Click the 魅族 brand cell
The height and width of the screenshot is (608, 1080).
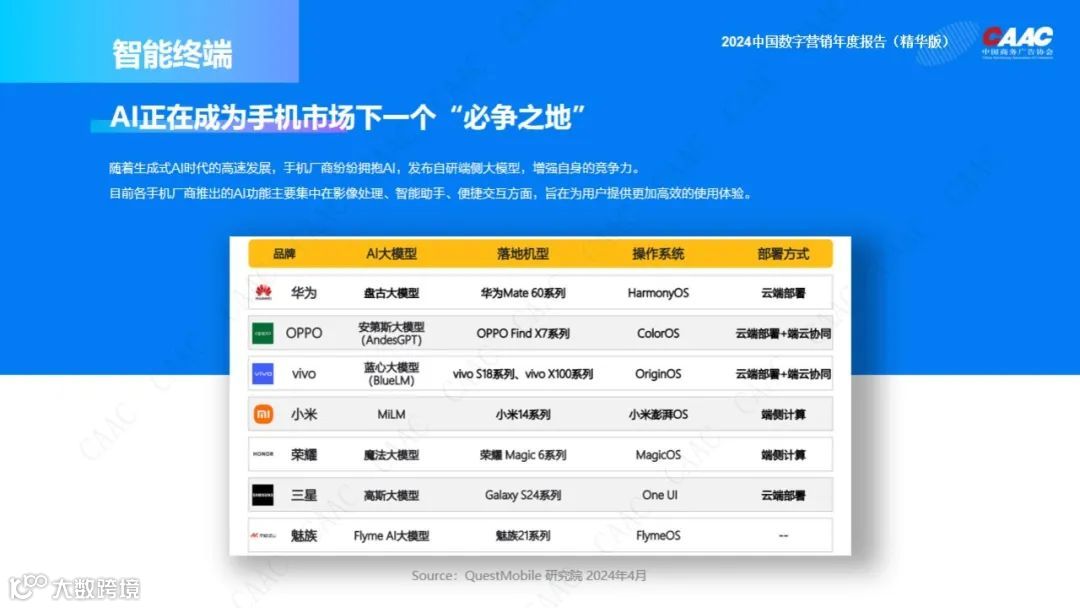(x=304, y=536)
